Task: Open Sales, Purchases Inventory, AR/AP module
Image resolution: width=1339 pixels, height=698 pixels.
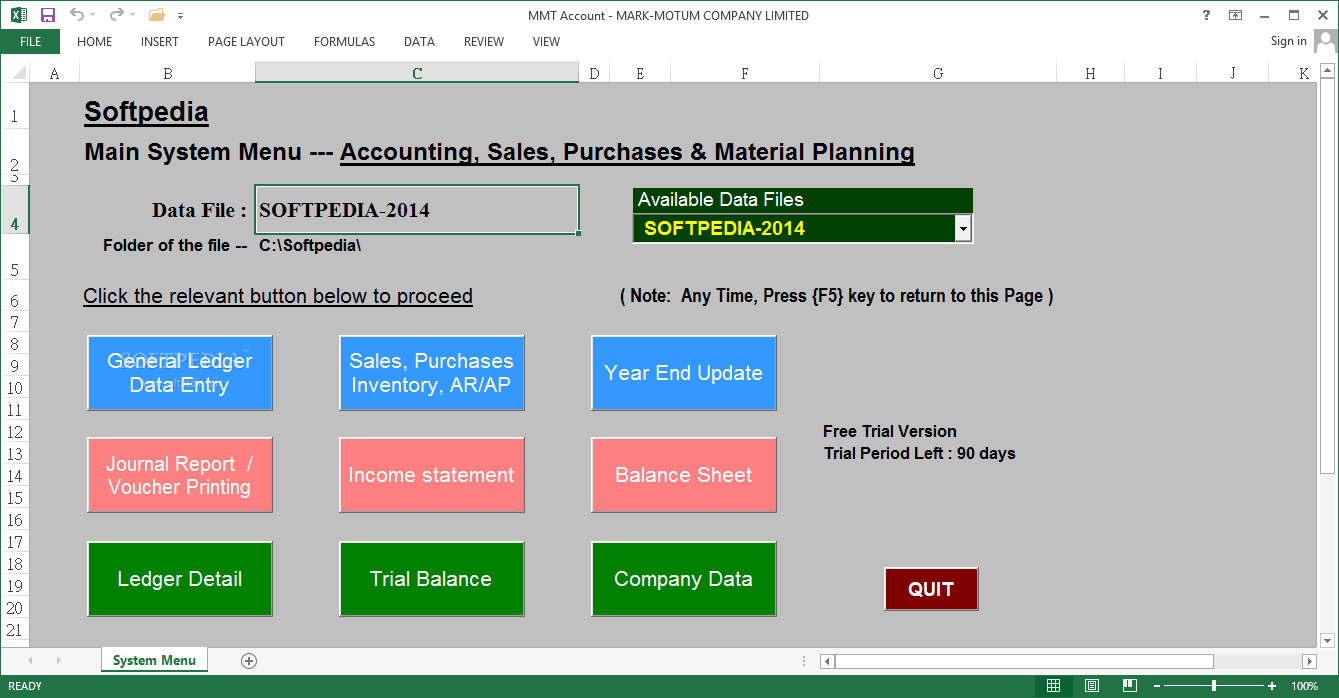Action: [x=432, y=373]
